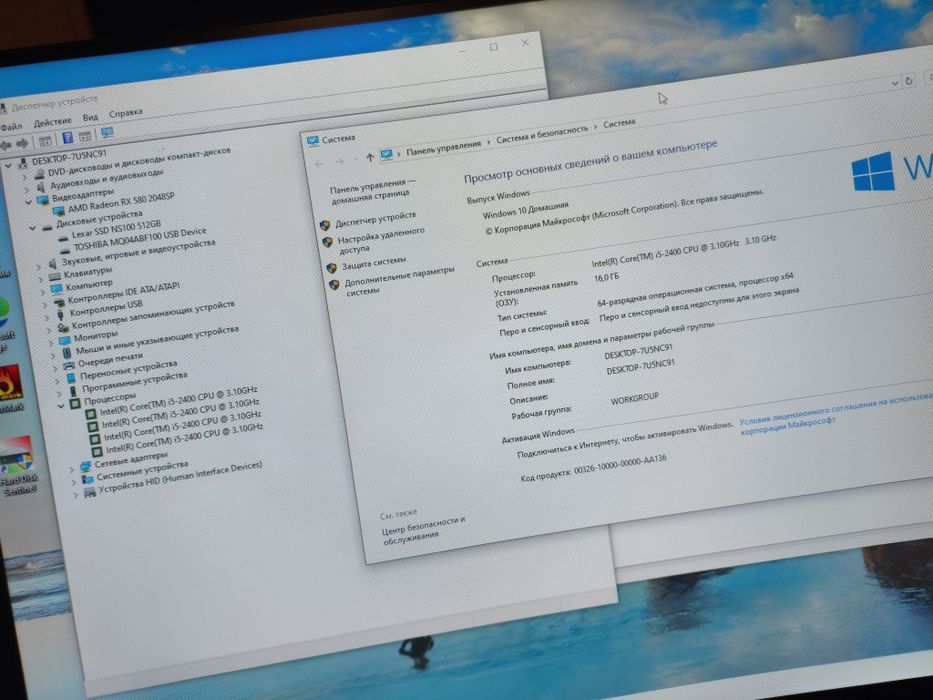This screenshot has height=700, width=933.
Task: Click the mouse icon beside Мыши и иные указывающие устройства
Action: point(67,353)
